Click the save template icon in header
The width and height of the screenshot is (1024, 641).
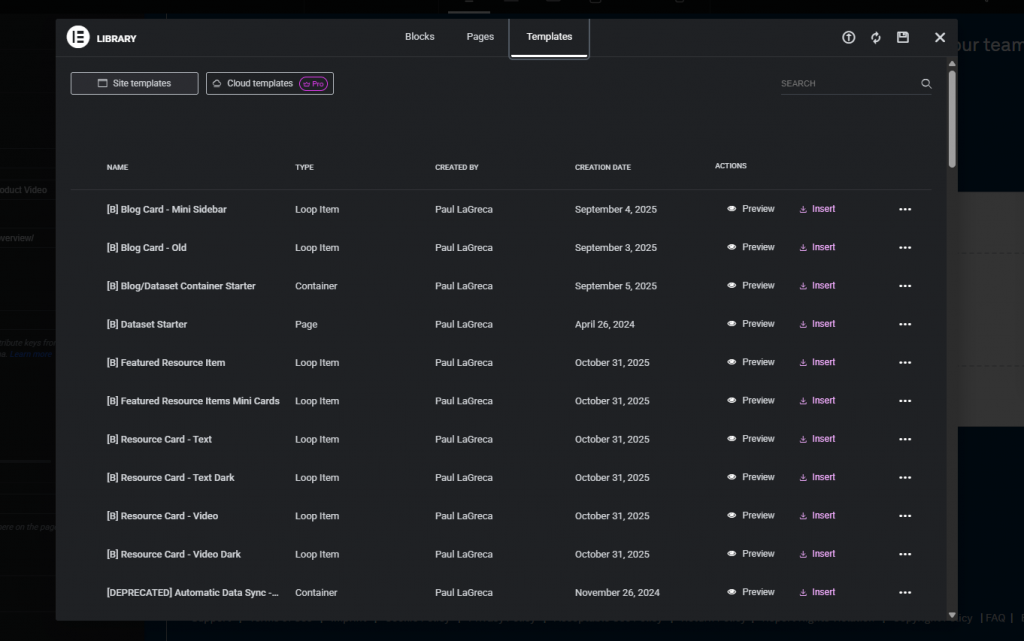(x=903, y=38)
